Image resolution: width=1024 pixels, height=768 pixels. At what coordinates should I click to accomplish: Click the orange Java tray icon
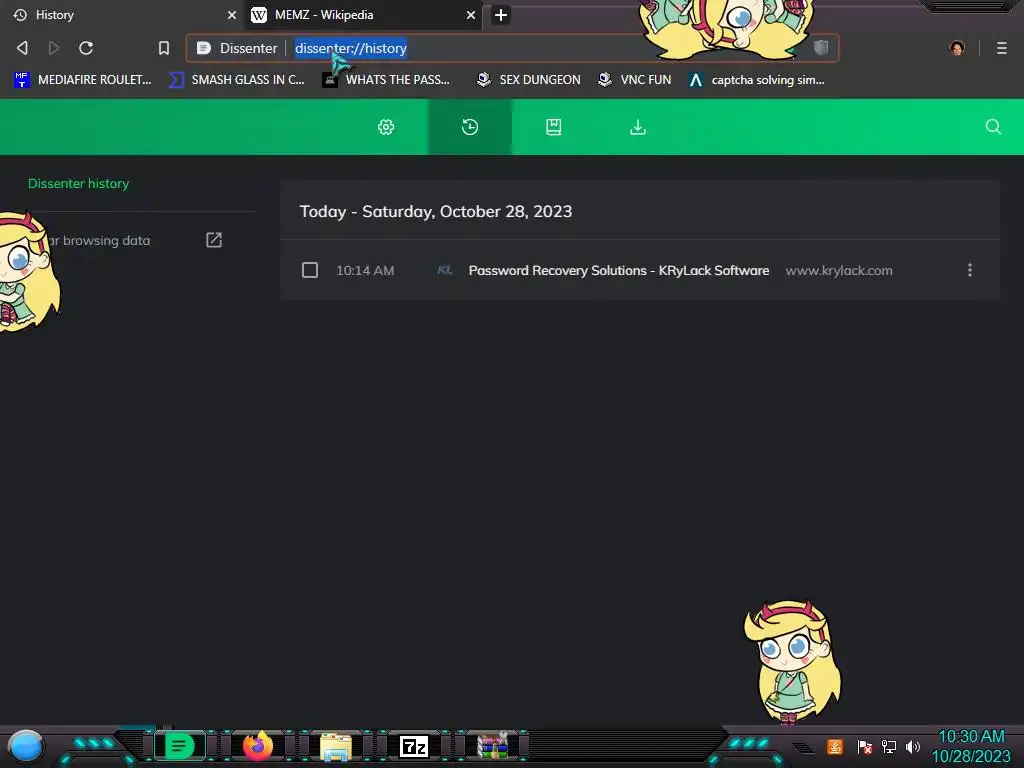coord(834,746)
